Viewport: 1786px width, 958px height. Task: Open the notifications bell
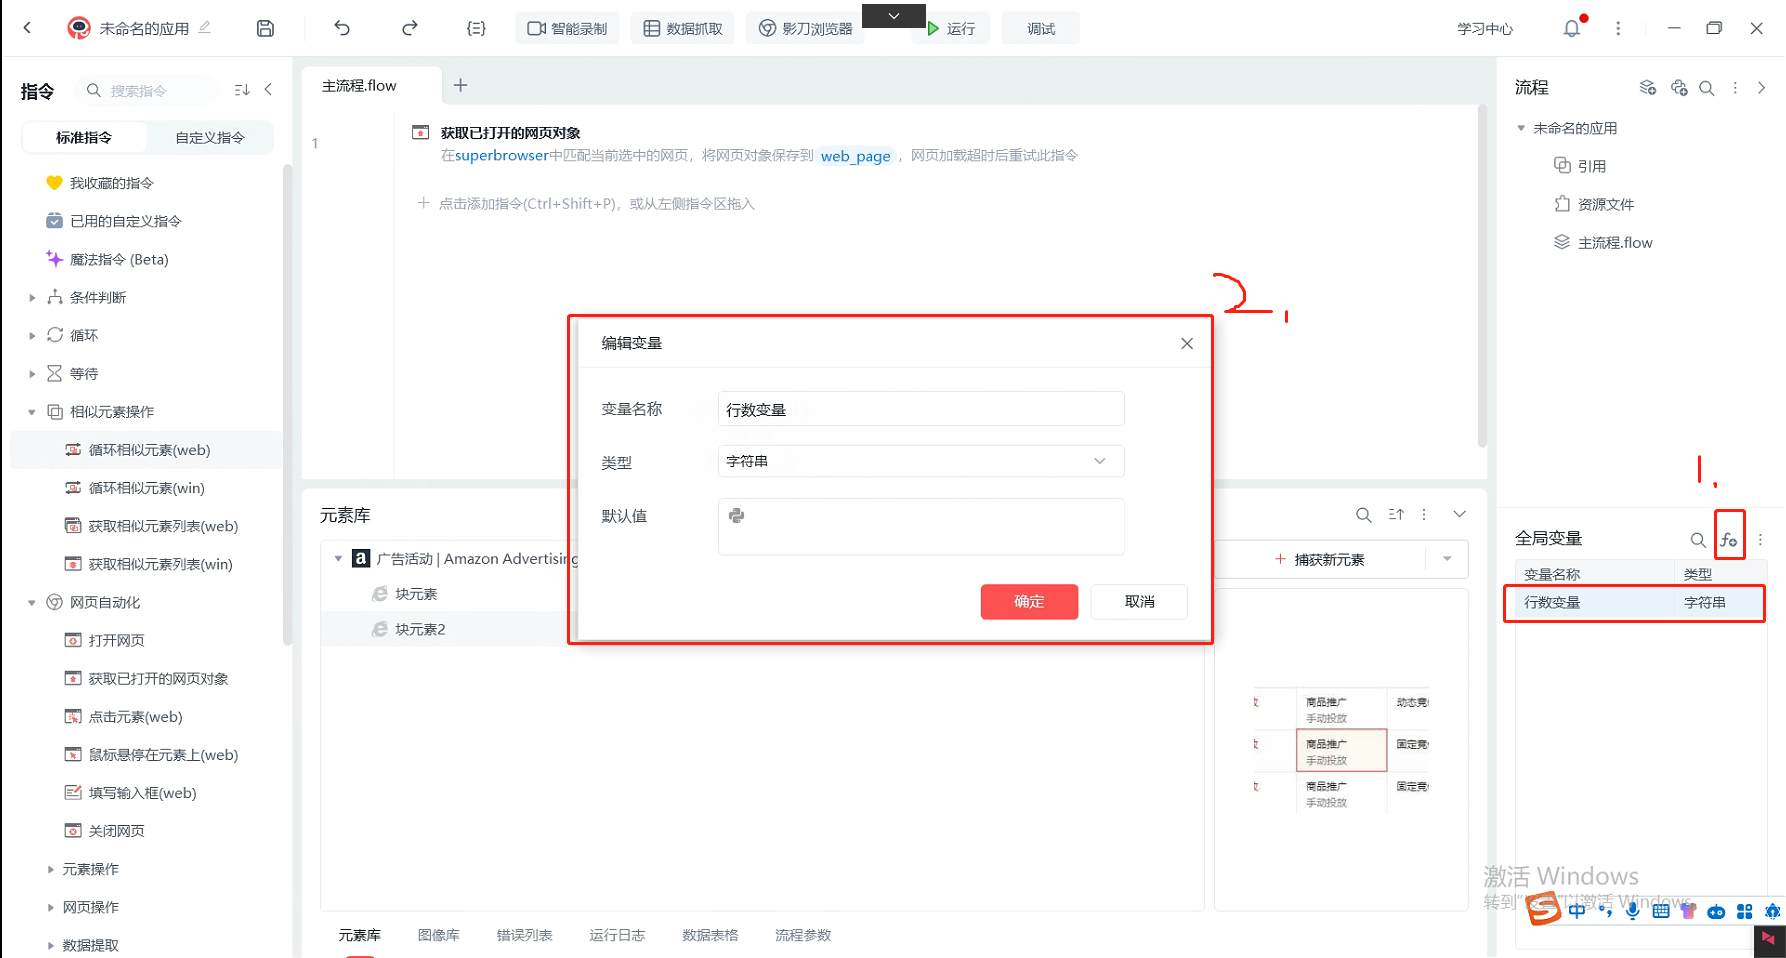click(x=1572, y=28)
